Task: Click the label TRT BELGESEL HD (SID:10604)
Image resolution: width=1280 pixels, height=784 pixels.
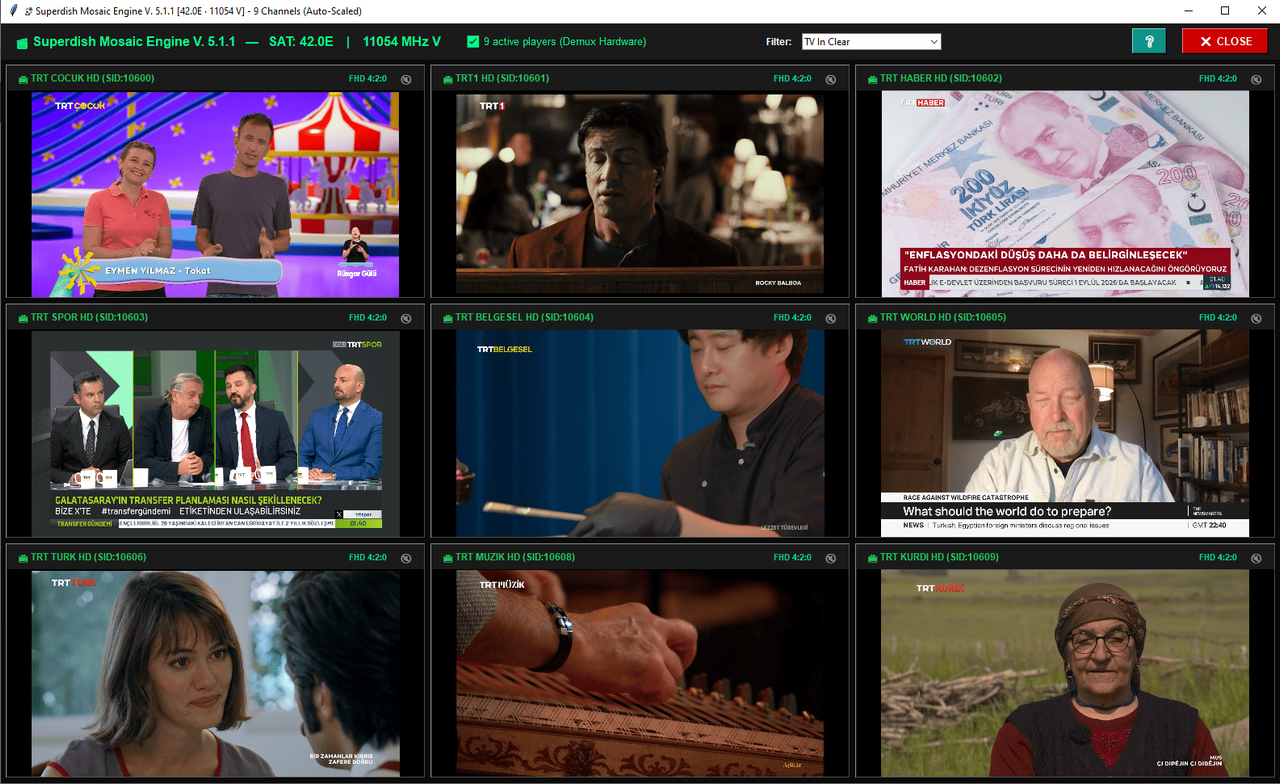Action: pyautogui.click(x=524, y=317)
